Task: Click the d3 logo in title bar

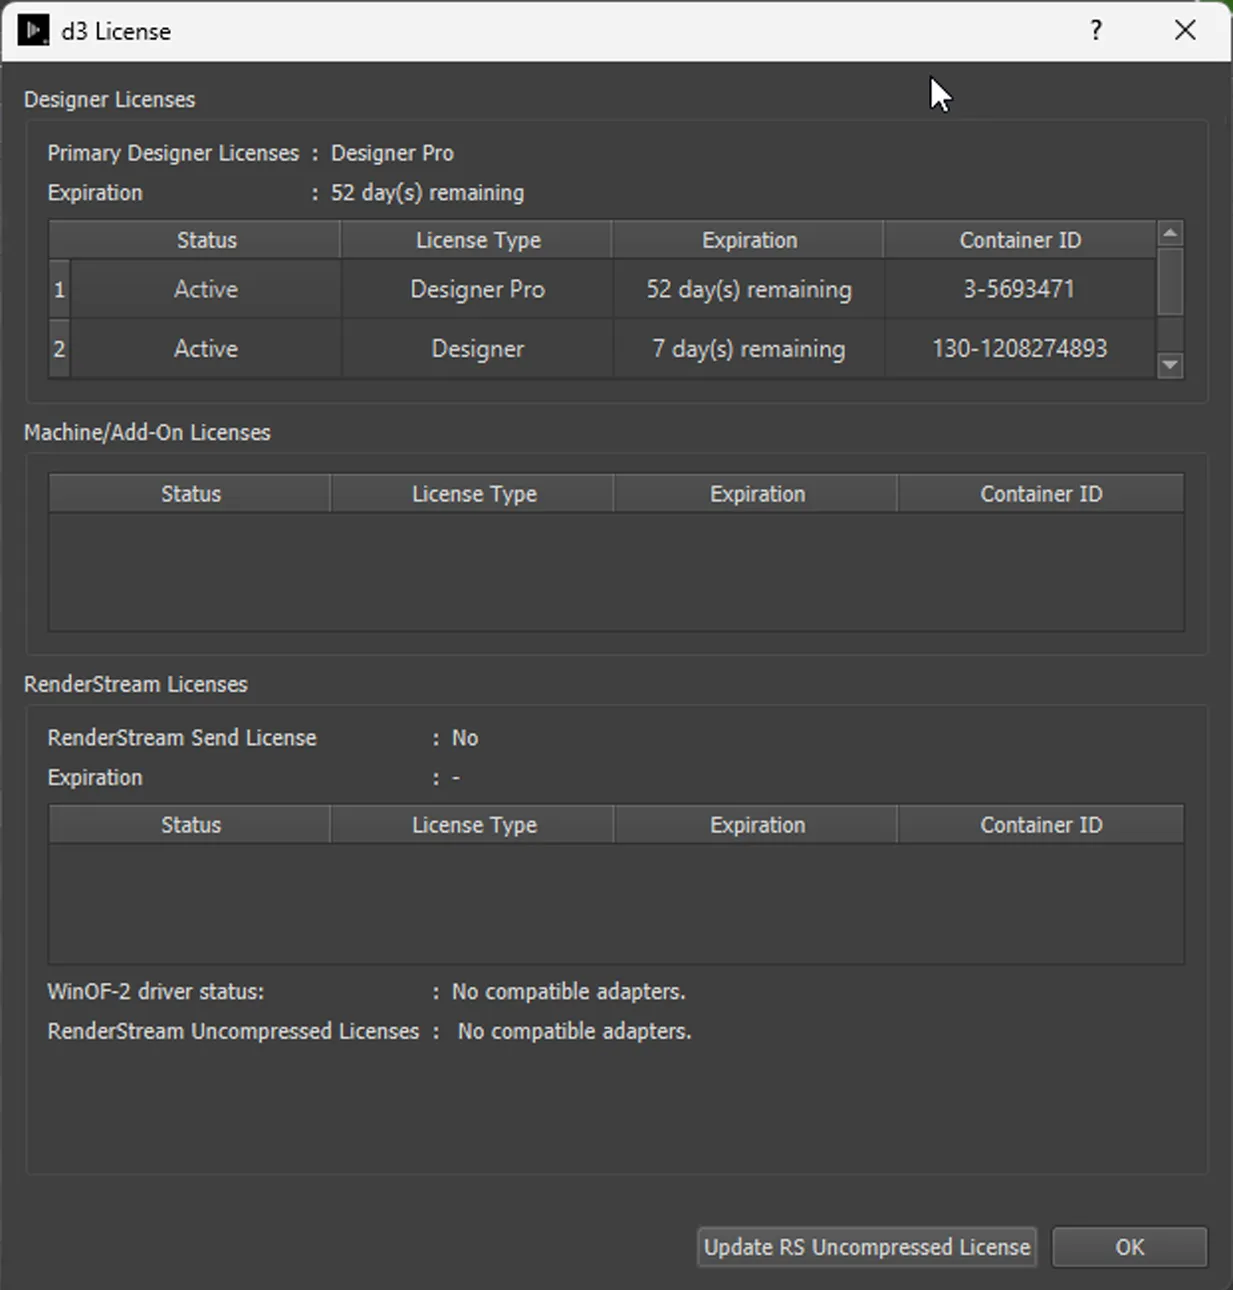Action: tap(33, 31)
